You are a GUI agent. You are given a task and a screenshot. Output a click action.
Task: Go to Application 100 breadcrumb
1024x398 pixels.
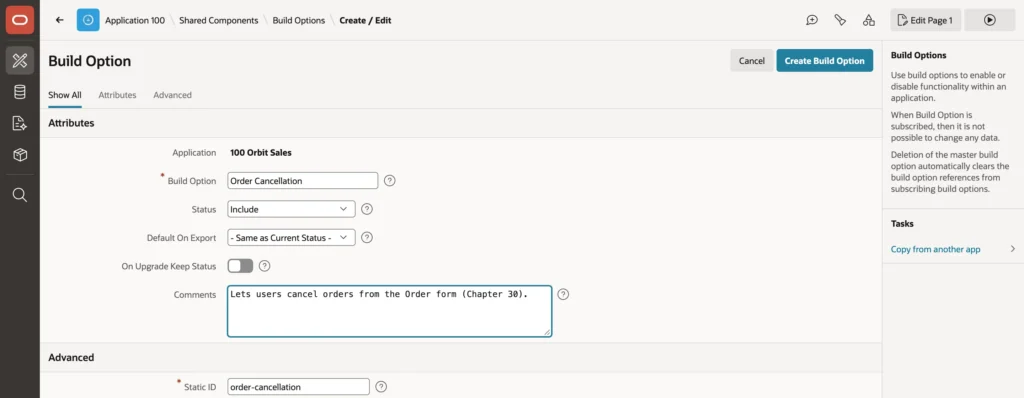(x=135, y=20)
